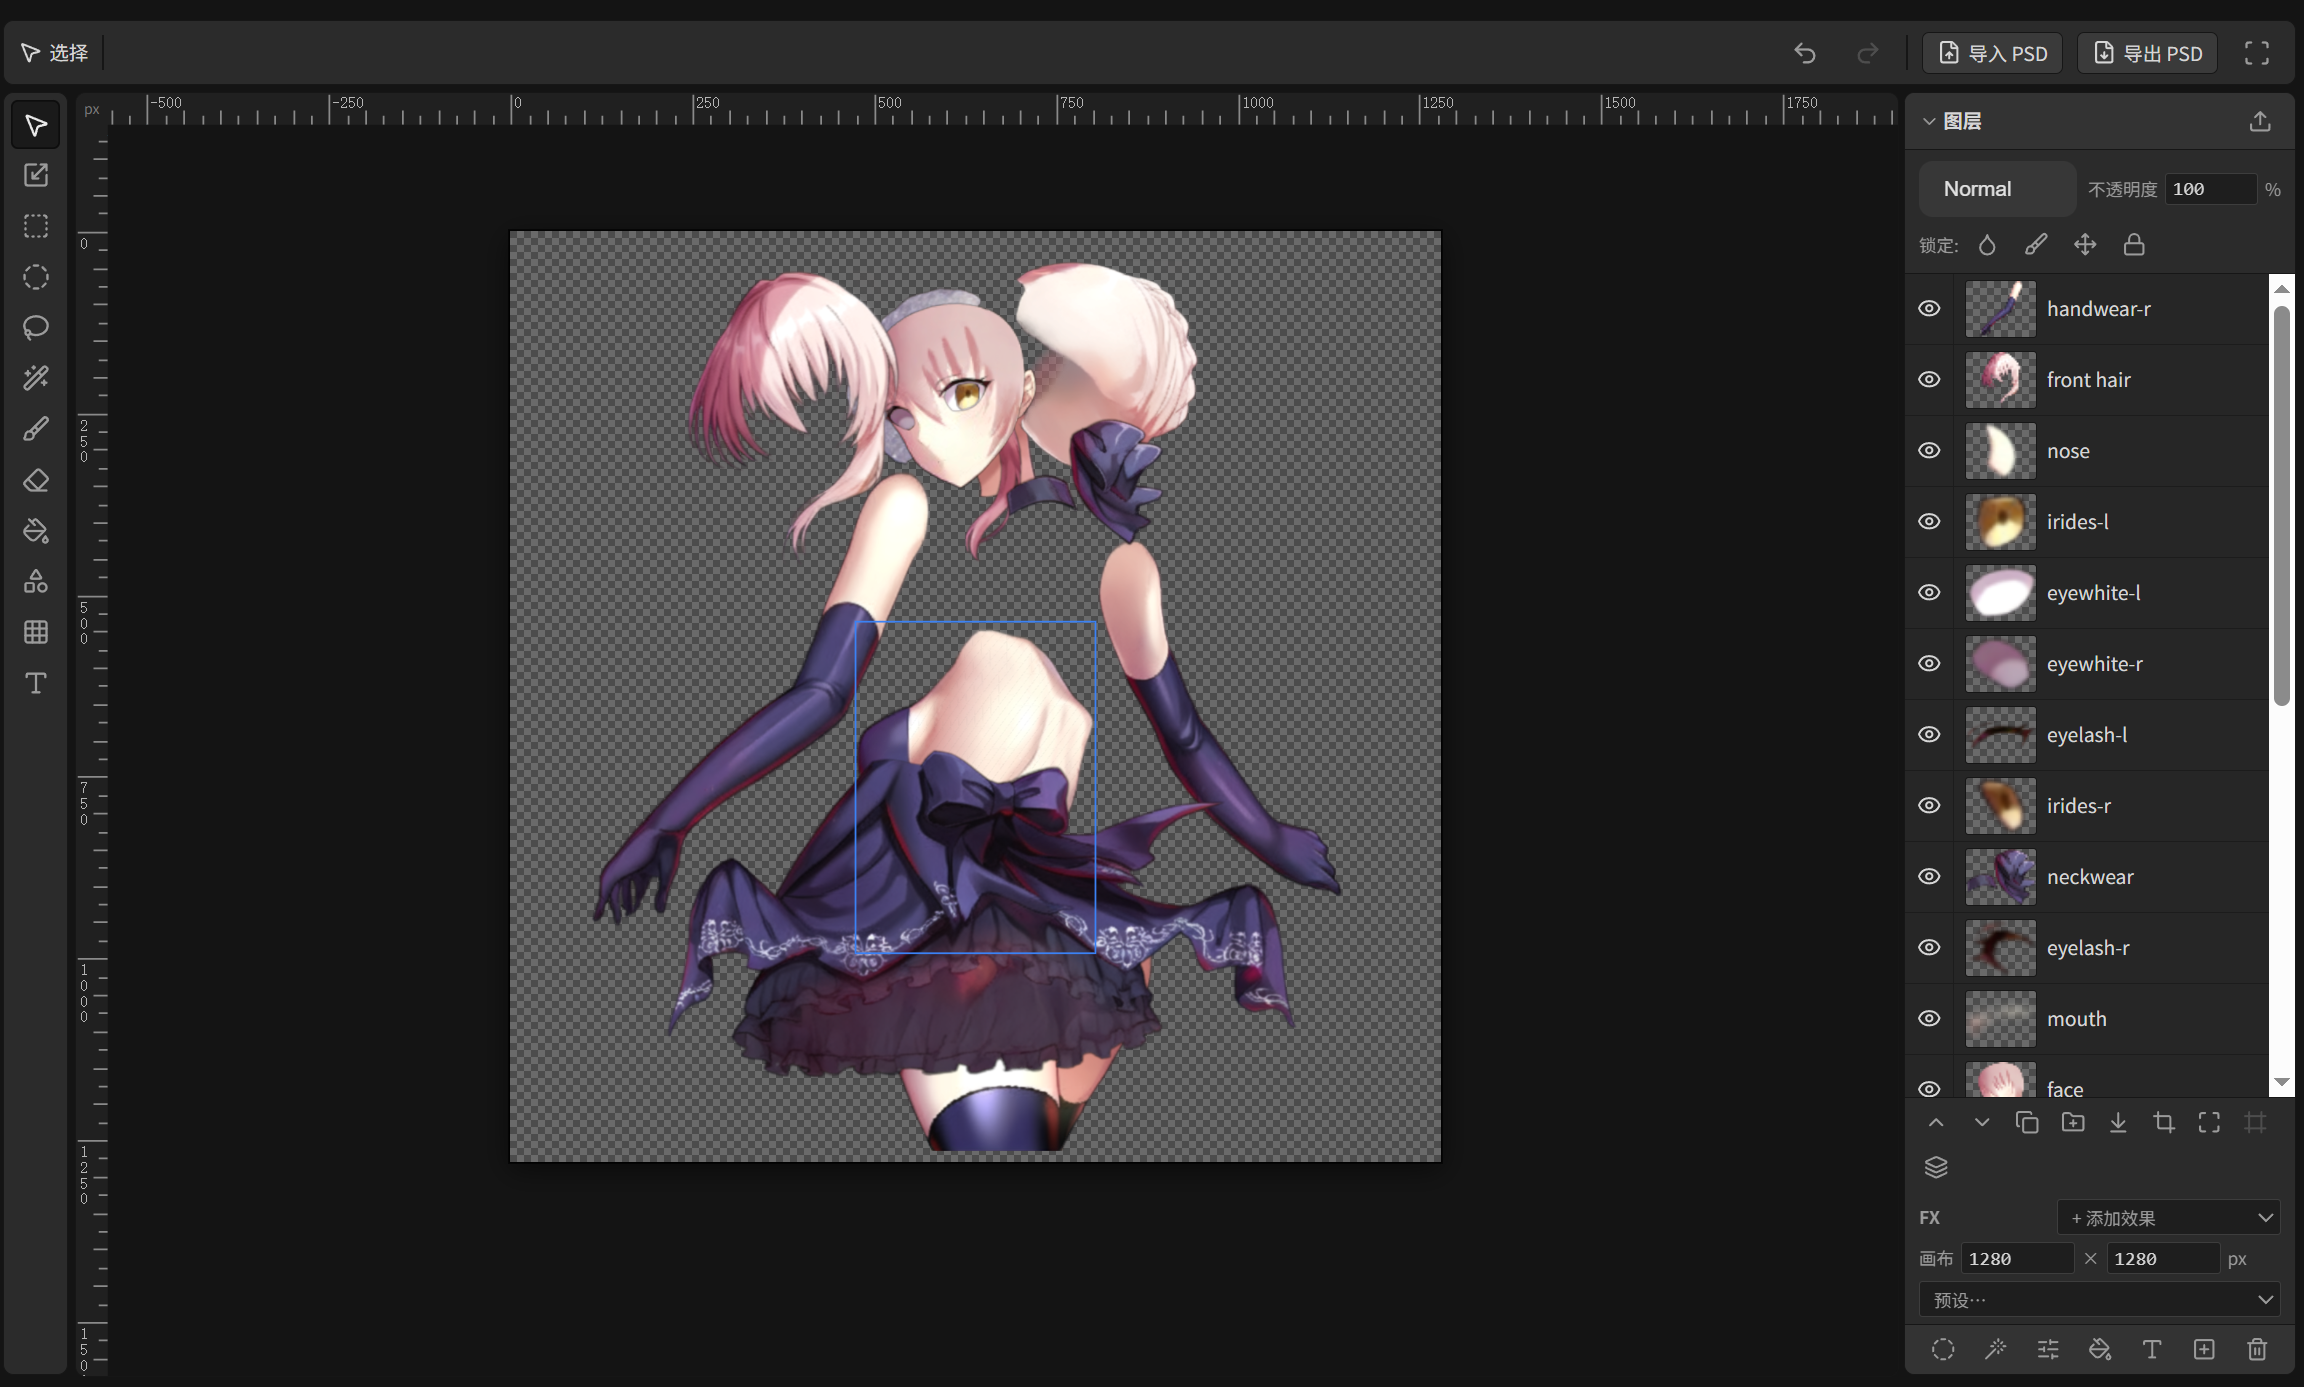Select the shapes tool
Screen dimensions: 2304x1387
pos(36,581)
